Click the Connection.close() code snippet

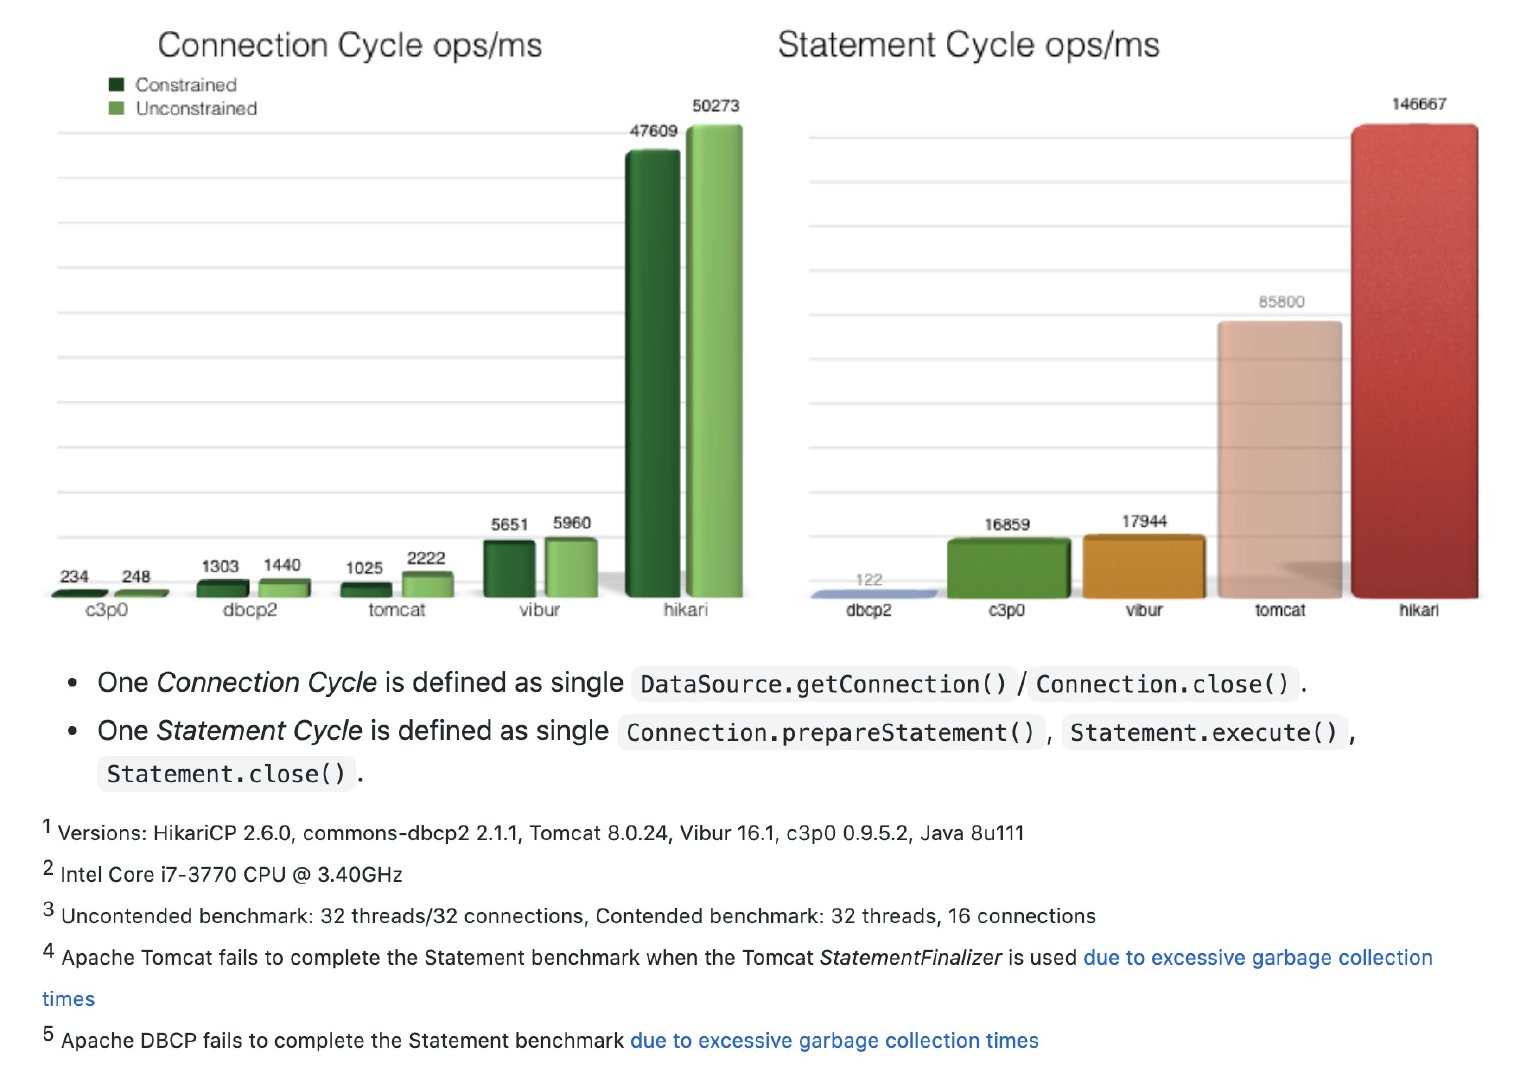(x=1162, y=684)
